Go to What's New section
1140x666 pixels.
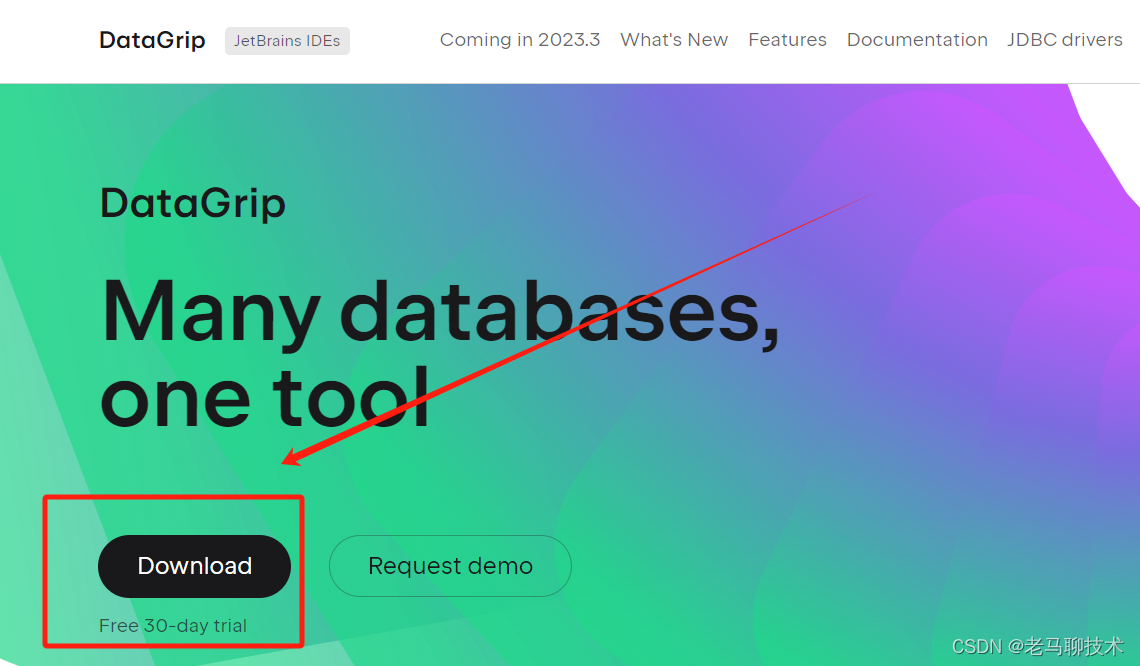[x=674, y=40]
